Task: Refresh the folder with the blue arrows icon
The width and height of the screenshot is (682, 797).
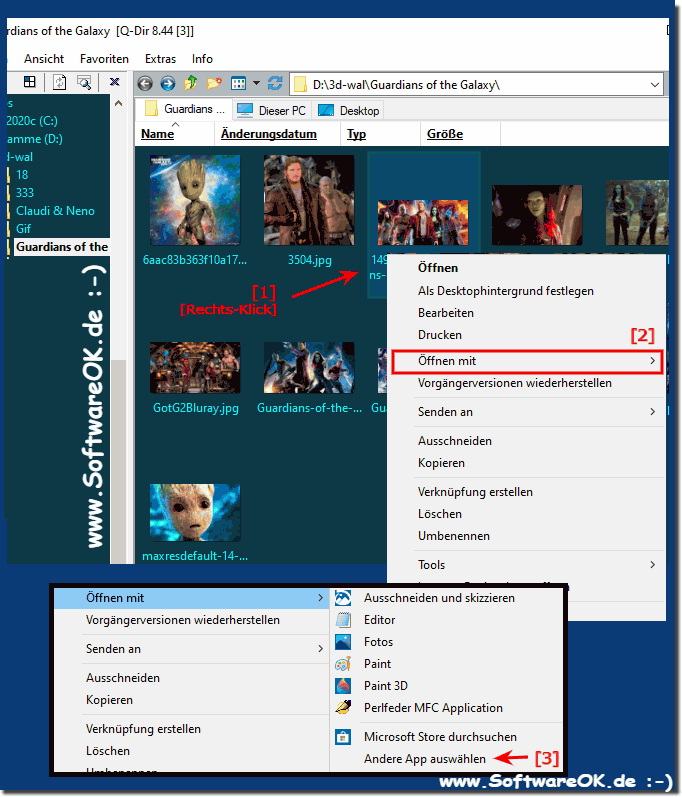Action: (275, 83)
